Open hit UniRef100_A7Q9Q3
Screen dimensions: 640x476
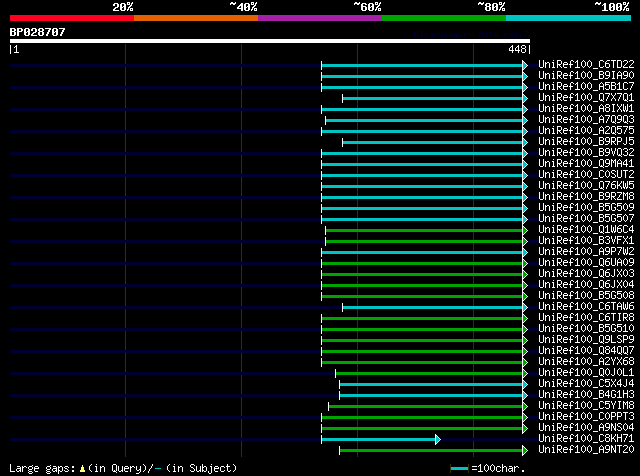tap(586, 120)
